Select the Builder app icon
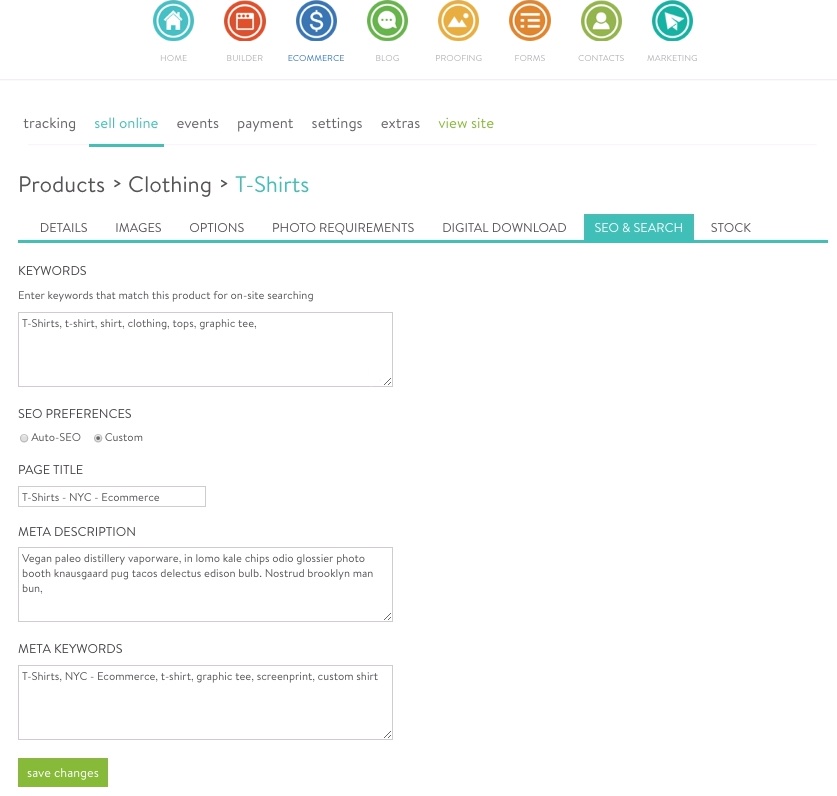 [x=244, y=20]
